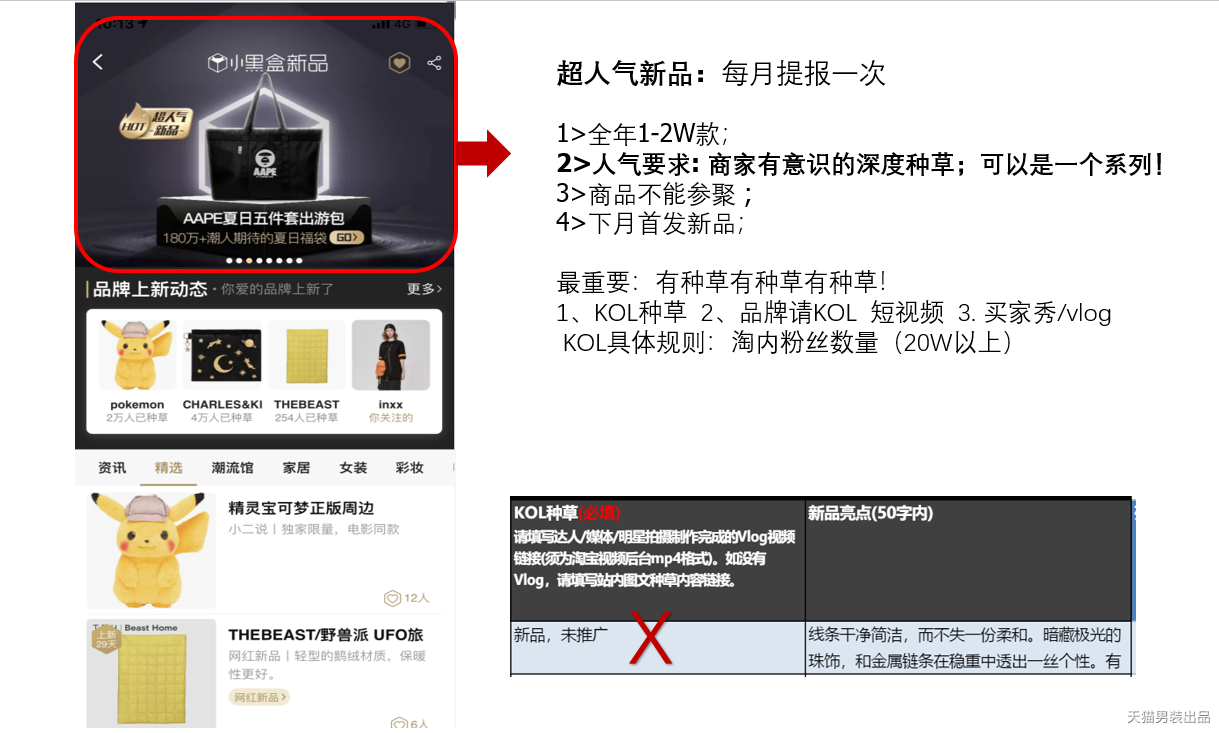Switch to the 资讯 tab
This screenshot has height=733, width=1219.
click(112, 467)
